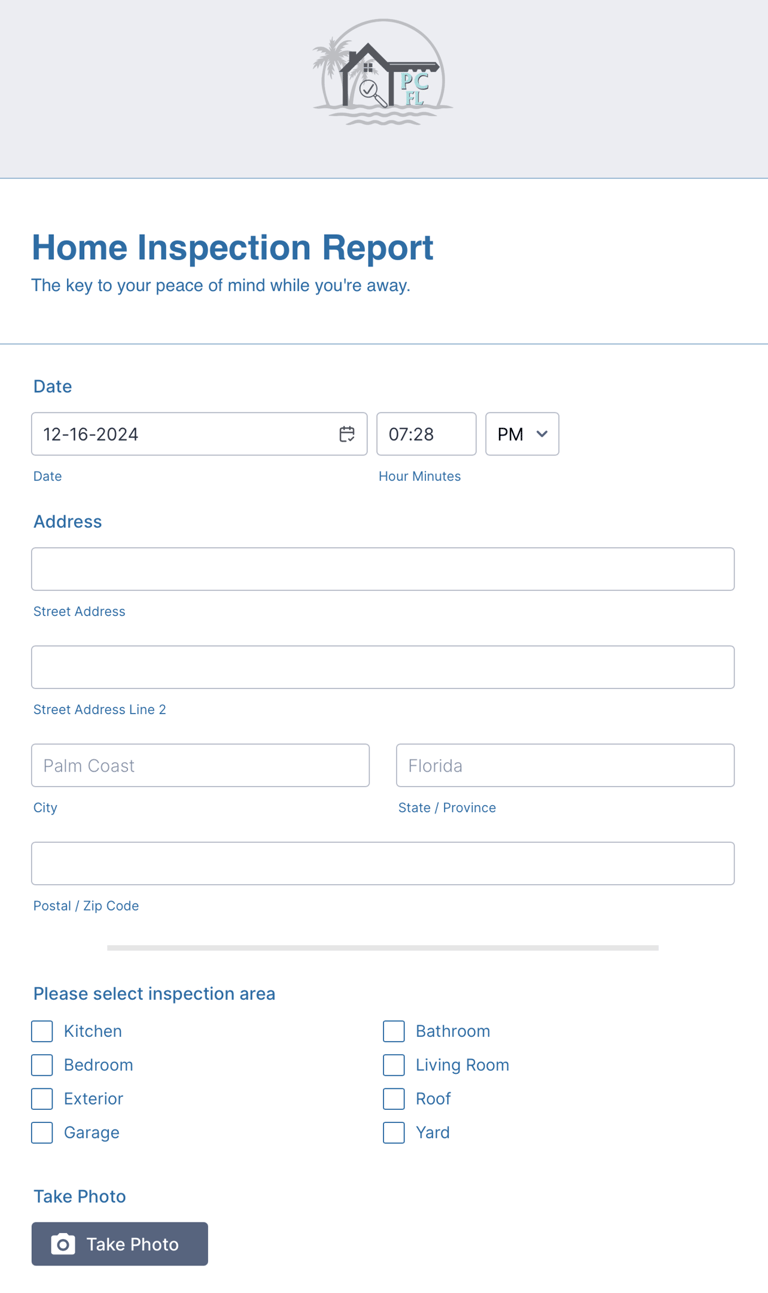This screenshot has width=768, height=1293.
Task: Click the Hour Minutes time field
Action: pyautogui.click(x=425, y=434)
